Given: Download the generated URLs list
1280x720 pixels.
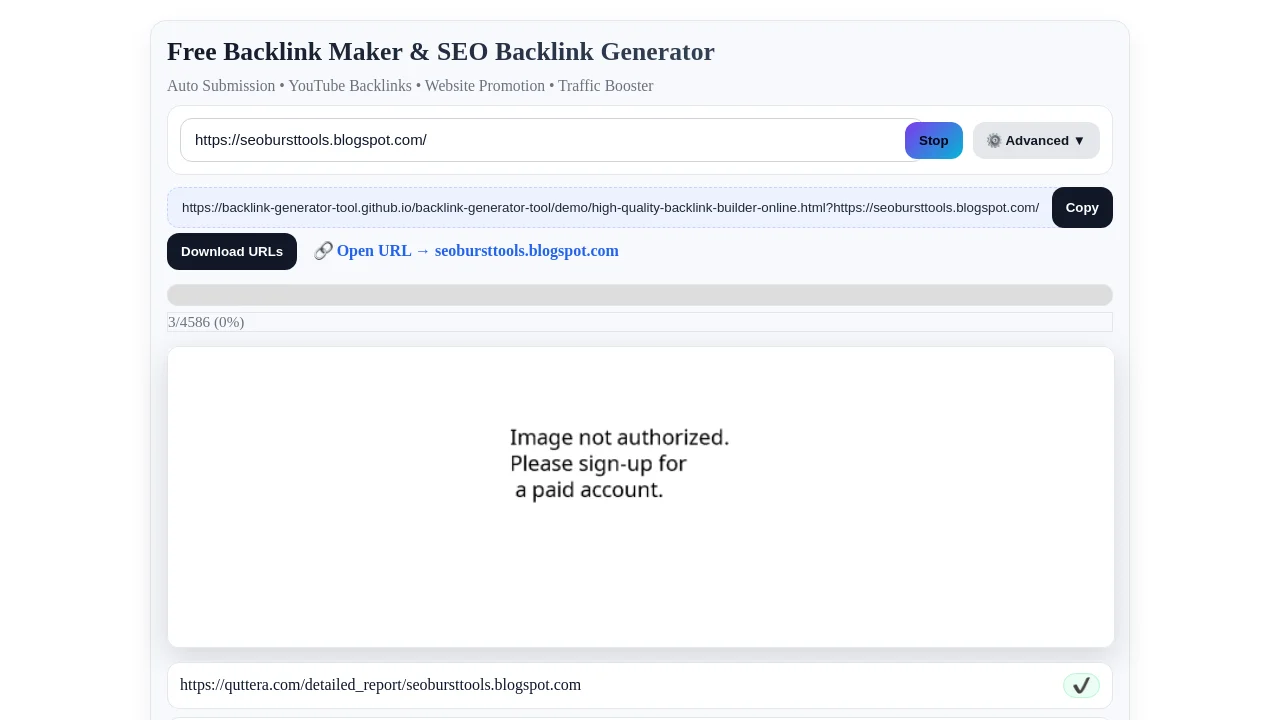Looking at the screenshot, I should pos(232,251).
